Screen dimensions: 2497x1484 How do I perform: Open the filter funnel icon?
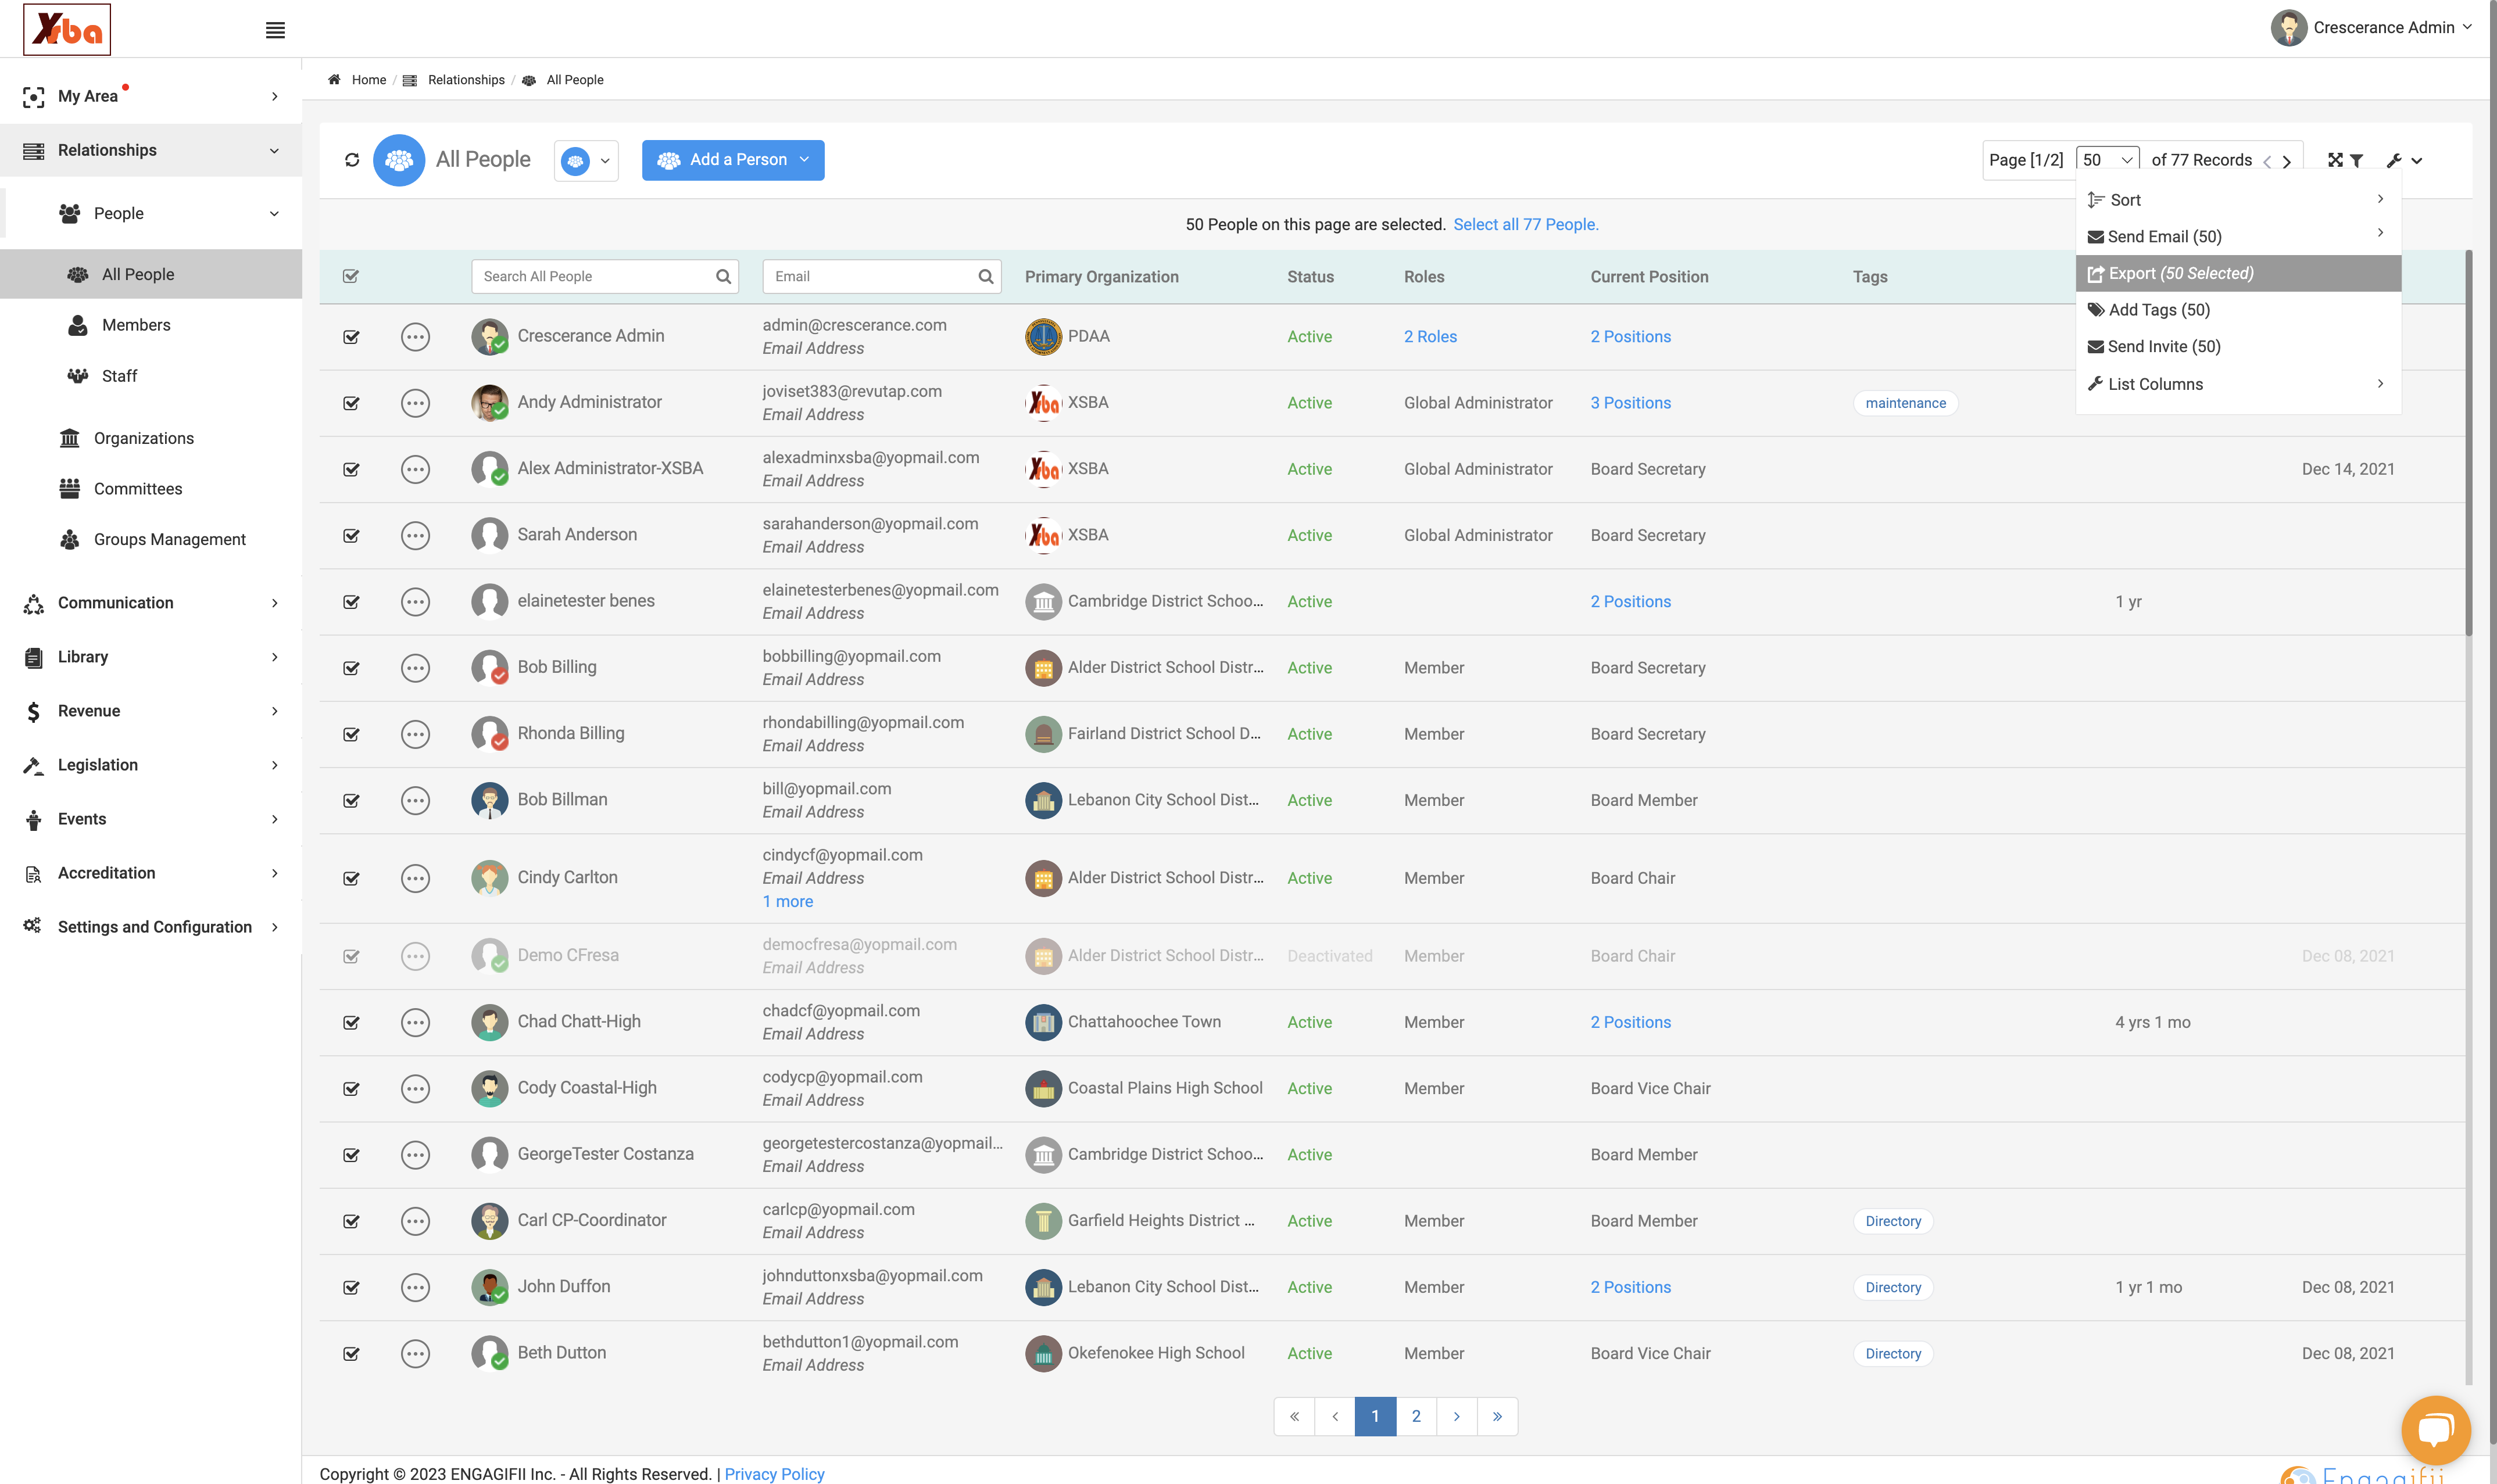point(2357,160)
